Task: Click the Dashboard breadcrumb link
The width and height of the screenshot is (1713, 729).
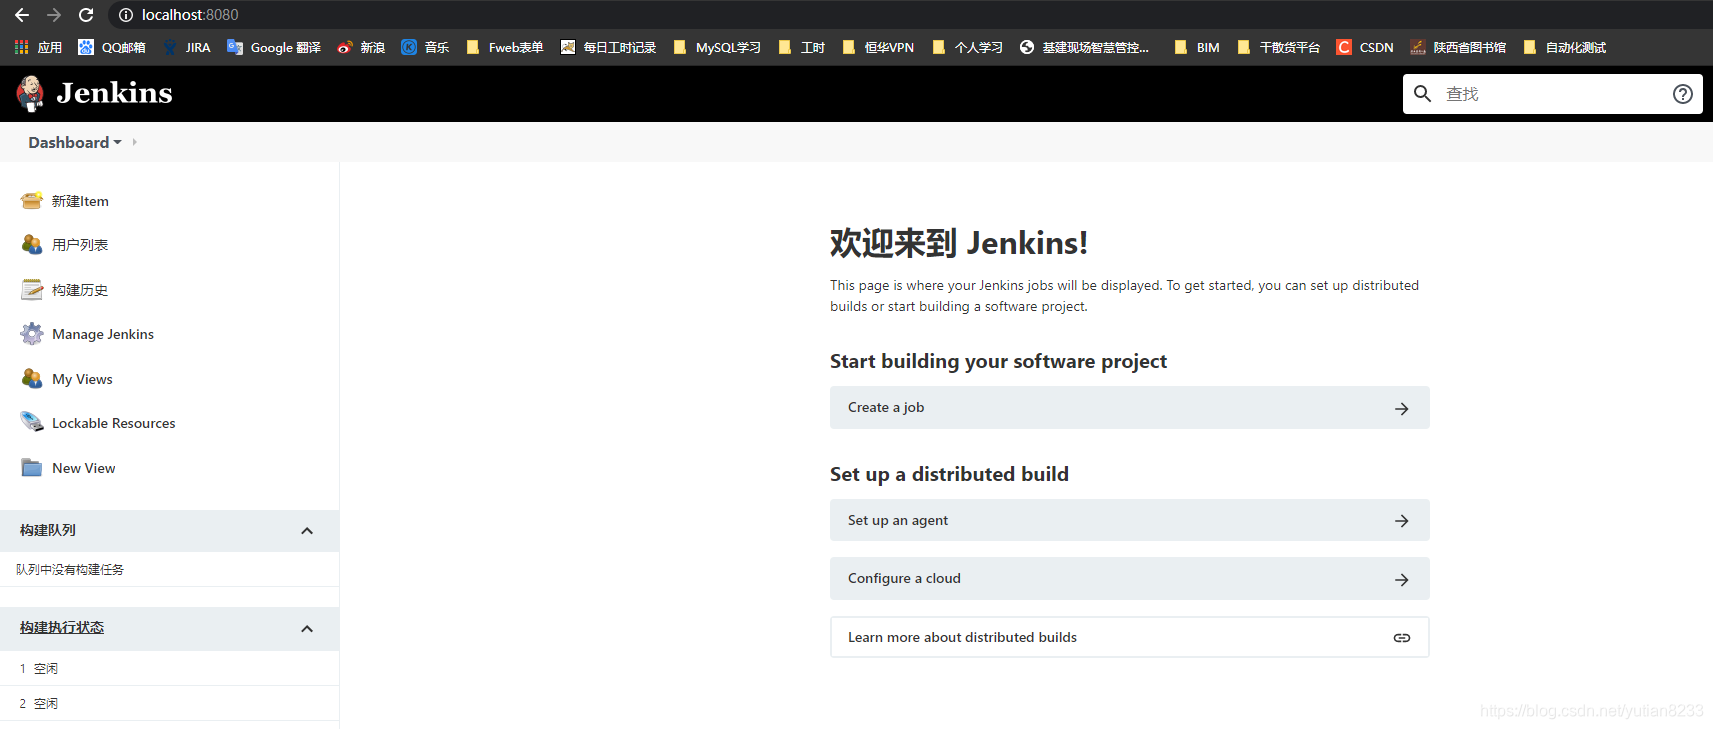Action: (x=68, y=142)
